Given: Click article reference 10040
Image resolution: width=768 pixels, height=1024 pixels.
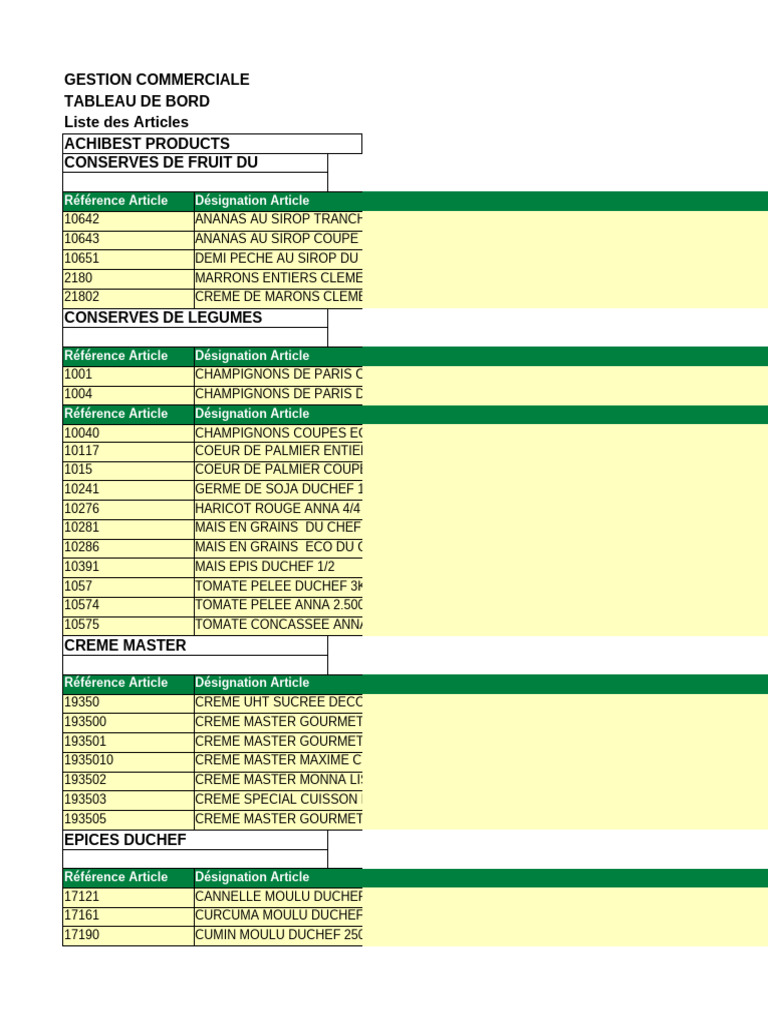Looking at the screenshot, I should tap(128, 434).
